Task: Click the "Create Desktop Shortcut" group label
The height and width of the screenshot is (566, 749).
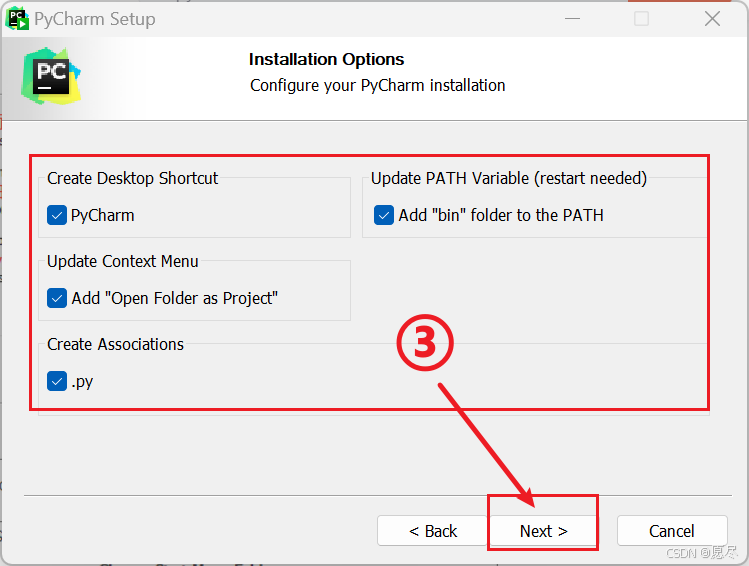Action: point(132,178)
